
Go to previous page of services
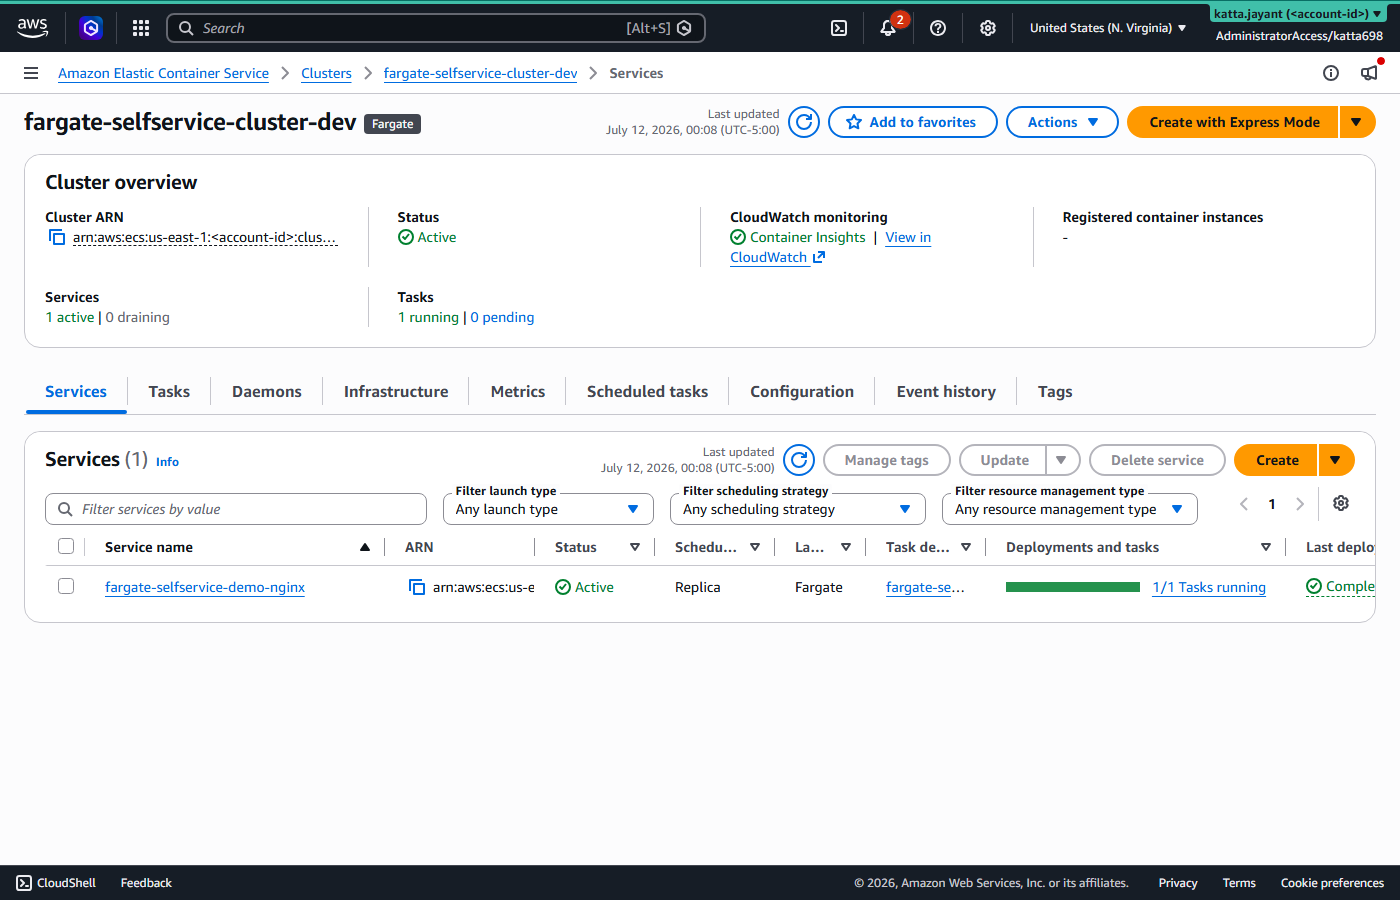(x=1244, y=504)
